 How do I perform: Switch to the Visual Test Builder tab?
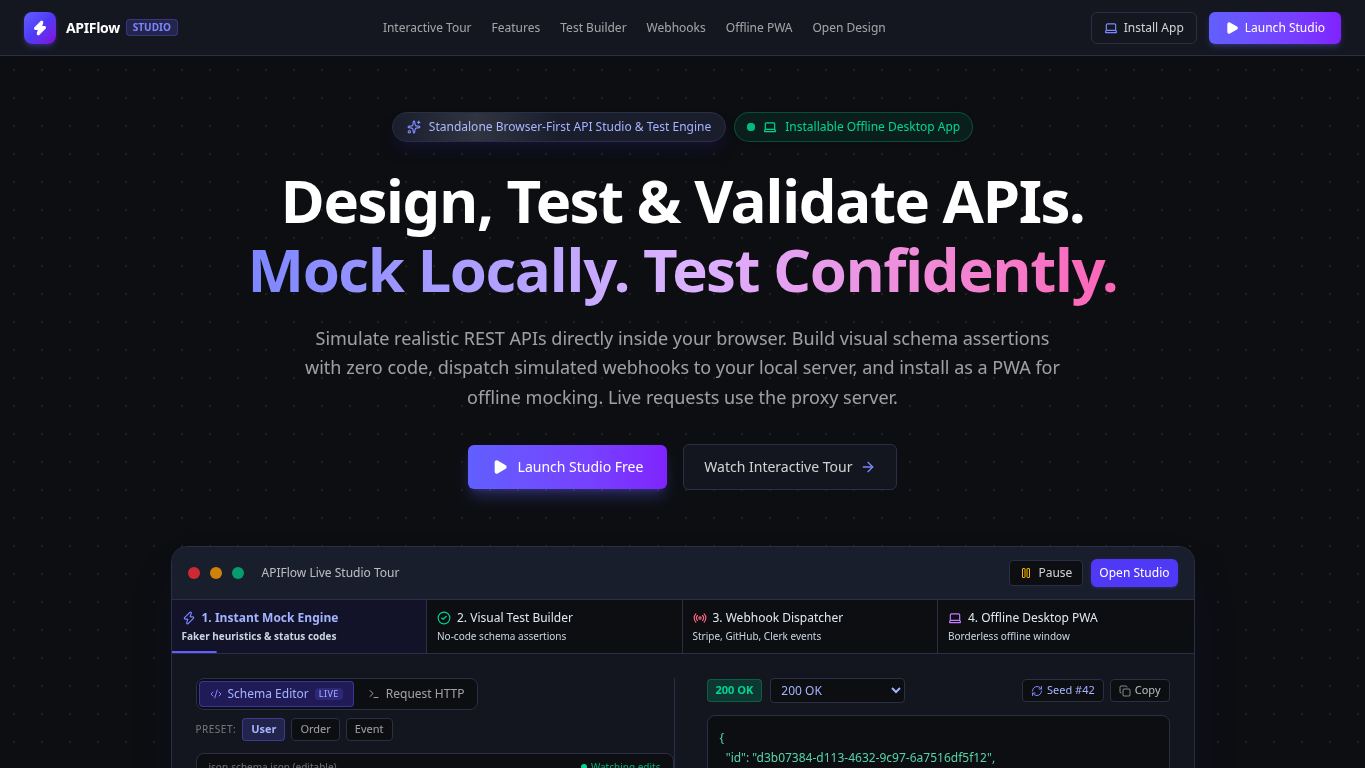click(x=554, y=626)
